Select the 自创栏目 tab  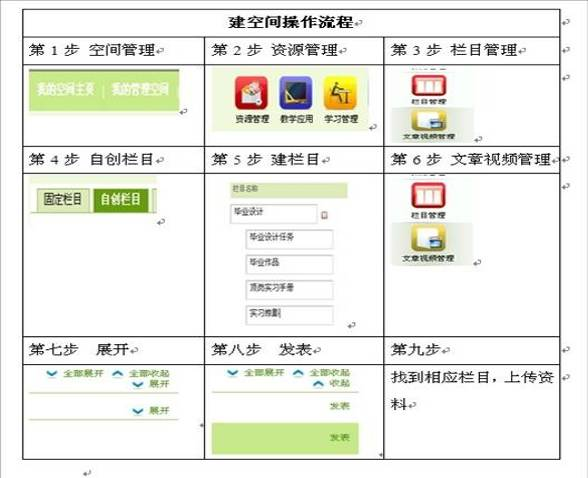[x=121, y=199]
